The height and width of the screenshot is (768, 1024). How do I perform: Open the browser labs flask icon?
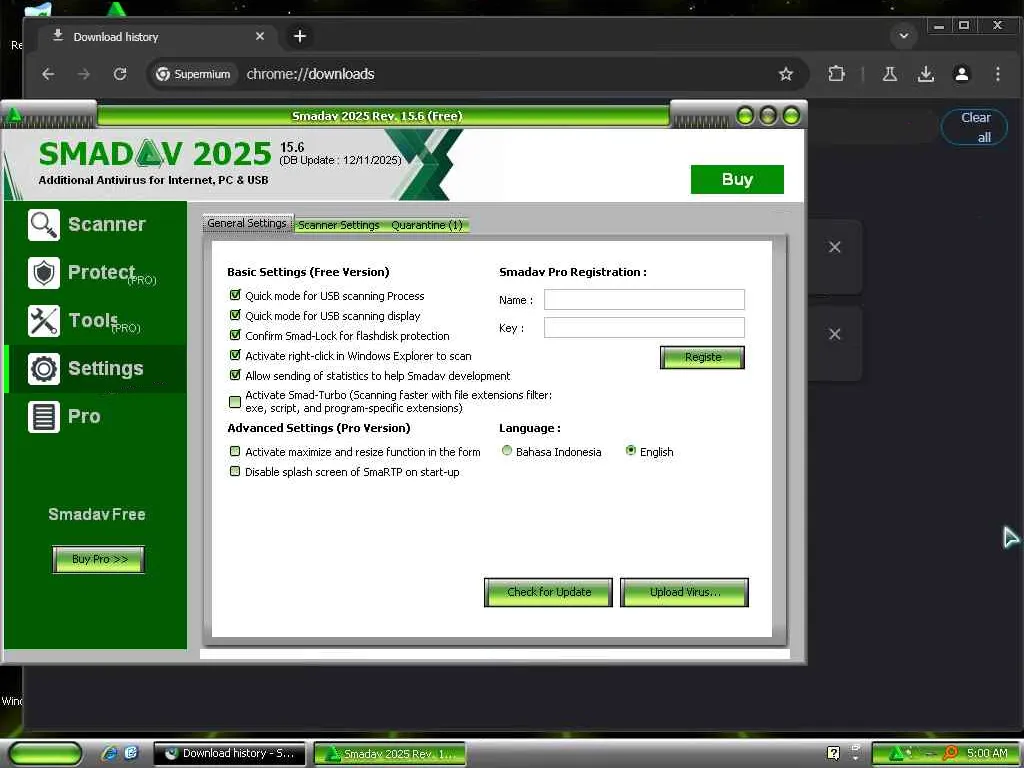point(889,74)
